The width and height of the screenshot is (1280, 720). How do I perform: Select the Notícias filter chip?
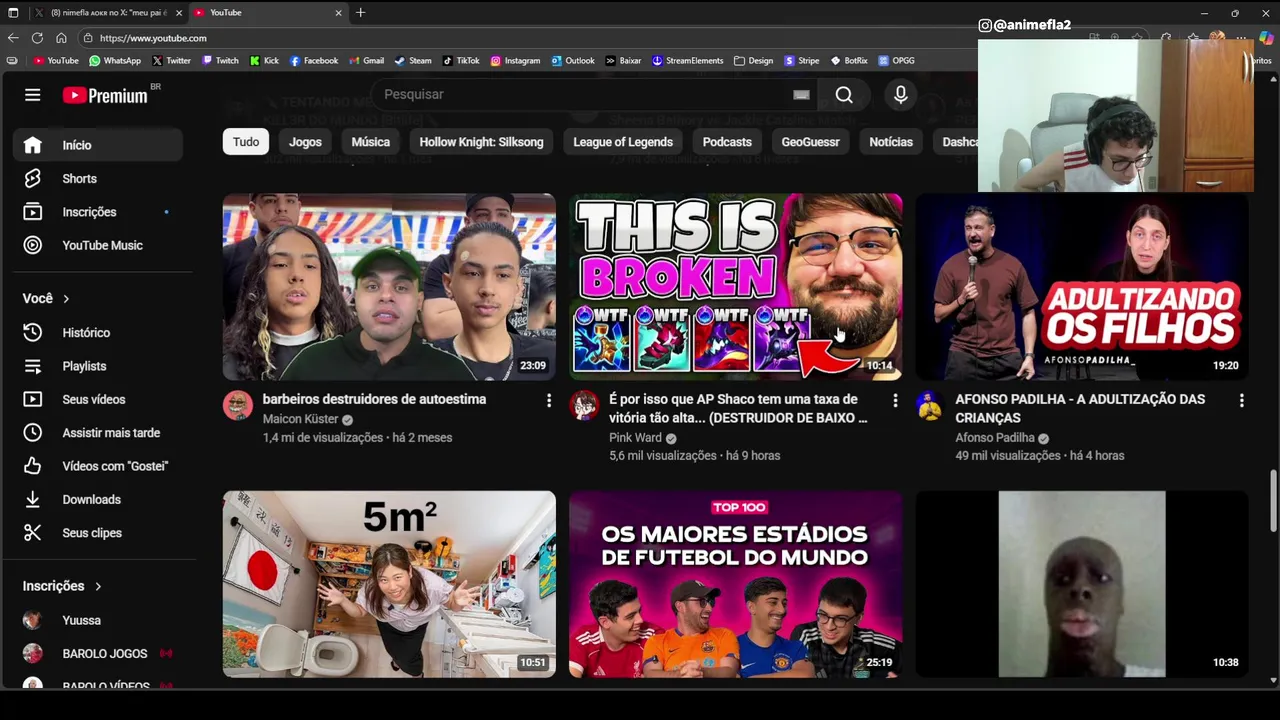pos(891,142)
